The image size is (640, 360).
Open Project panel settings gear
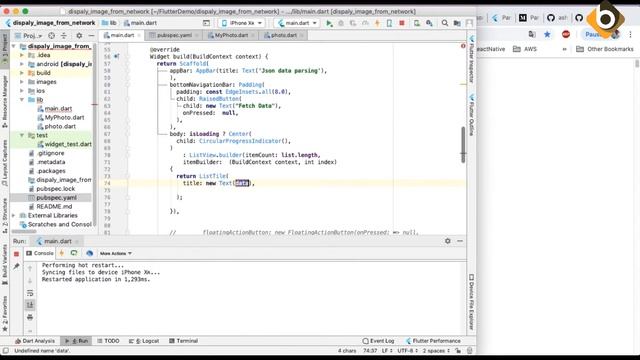[x=79, y=36]
